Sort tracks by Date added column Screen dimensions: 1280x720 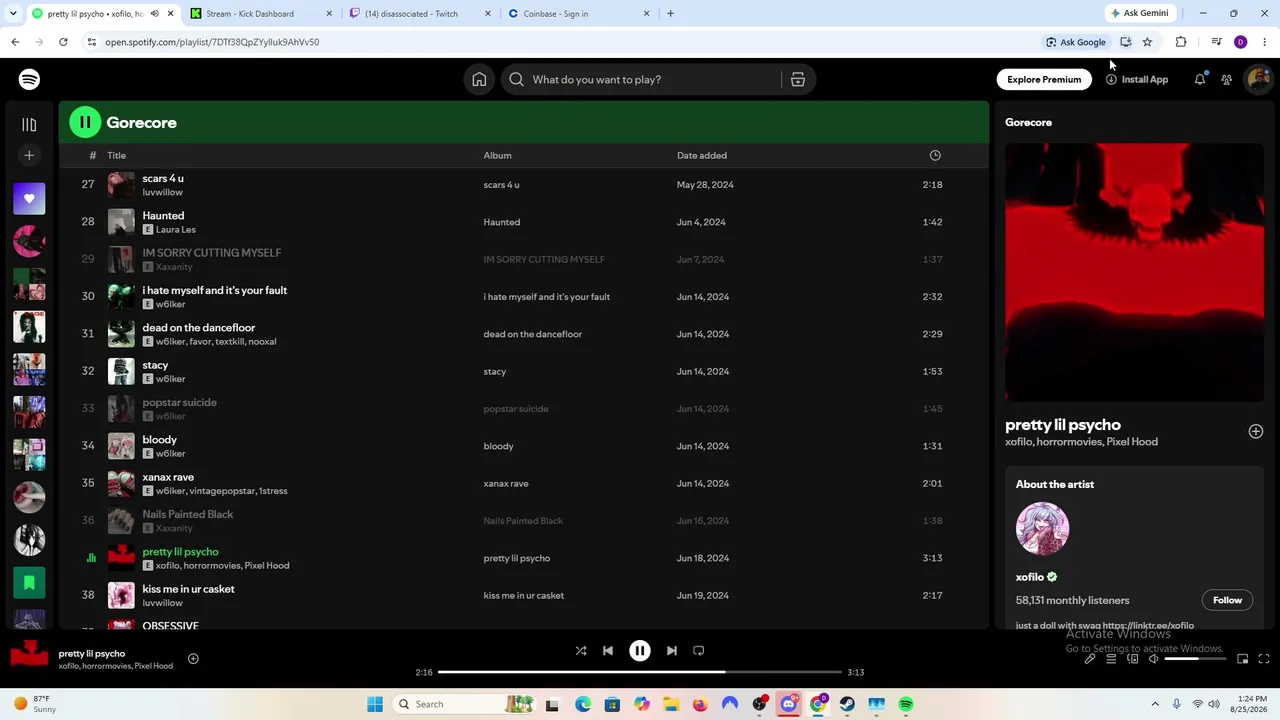(x=702, y=156)
